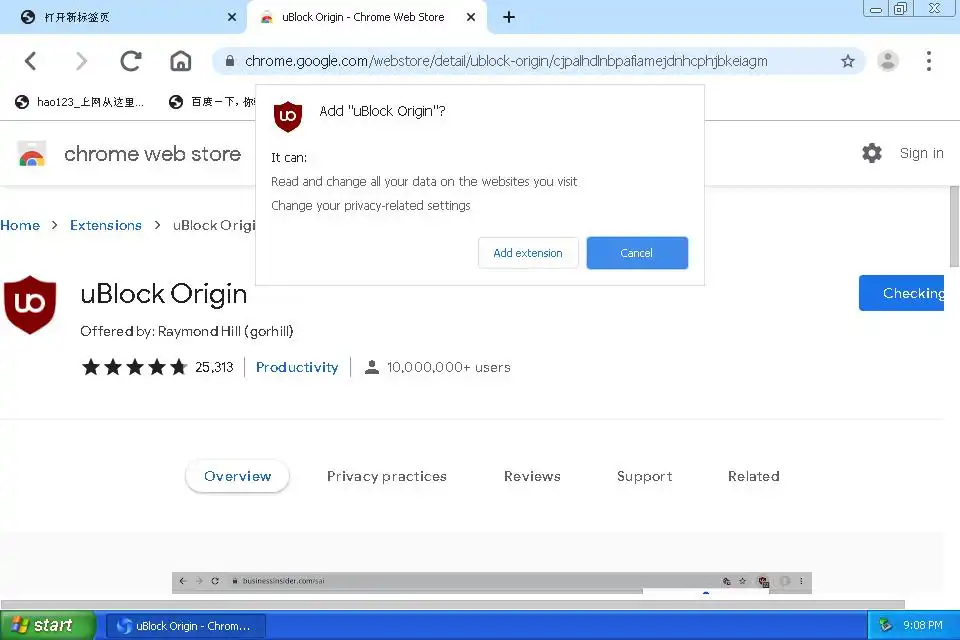Open the Productivity category link
Image resolution: width=960 pixels, height=640 pixels.
[297, 367]
